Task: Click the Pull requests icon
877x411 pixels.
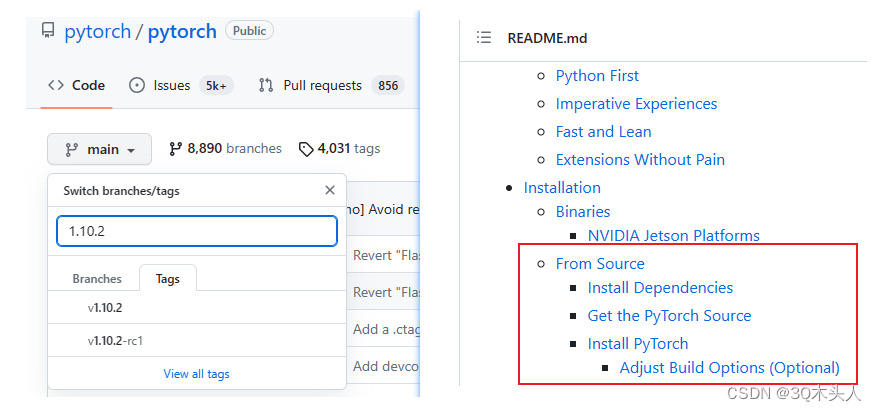Action: tap(266, 85)
